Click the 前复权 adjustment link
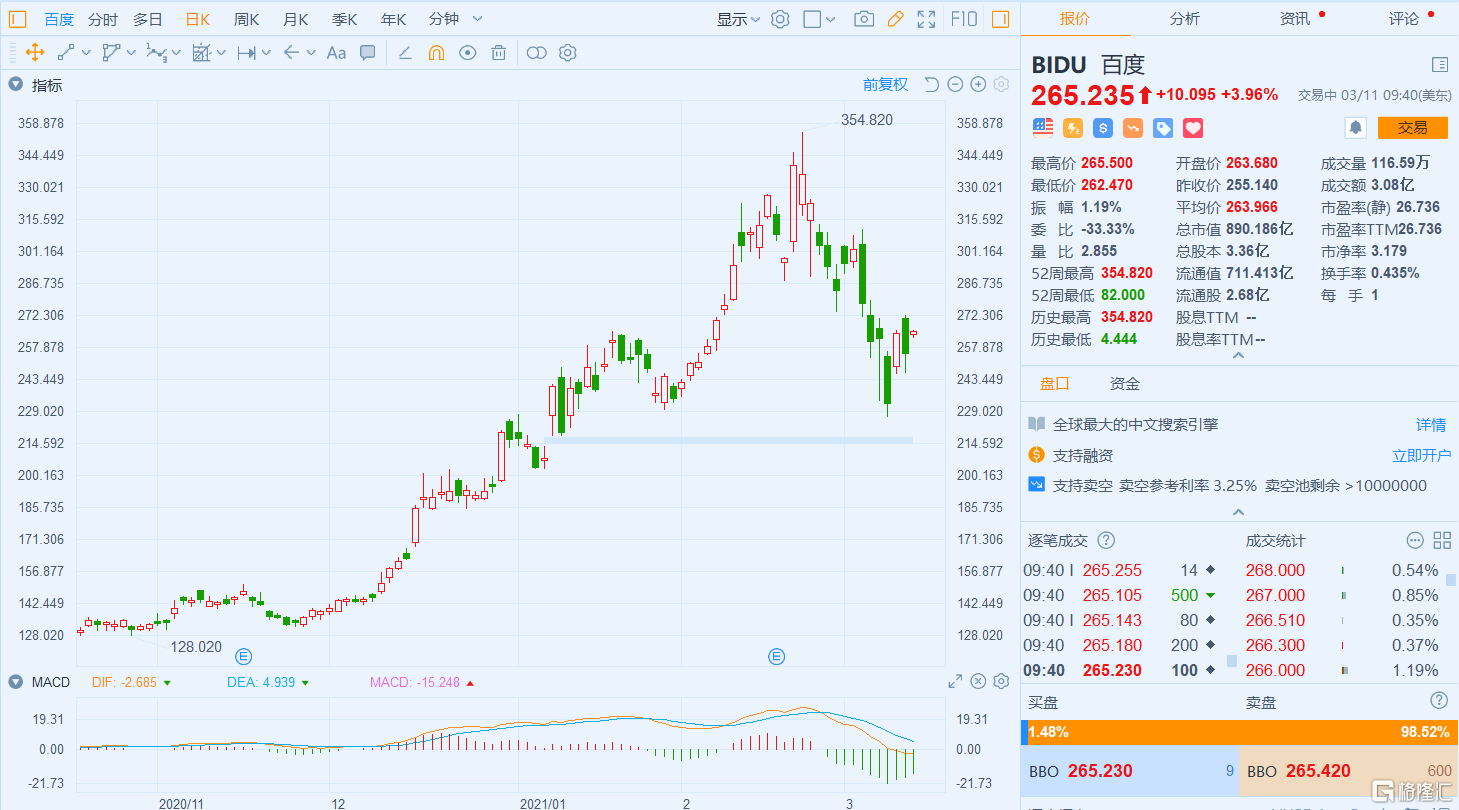The height and width of the screenshot is (810, 1459). pyautogui.click(x=886, y=85)
